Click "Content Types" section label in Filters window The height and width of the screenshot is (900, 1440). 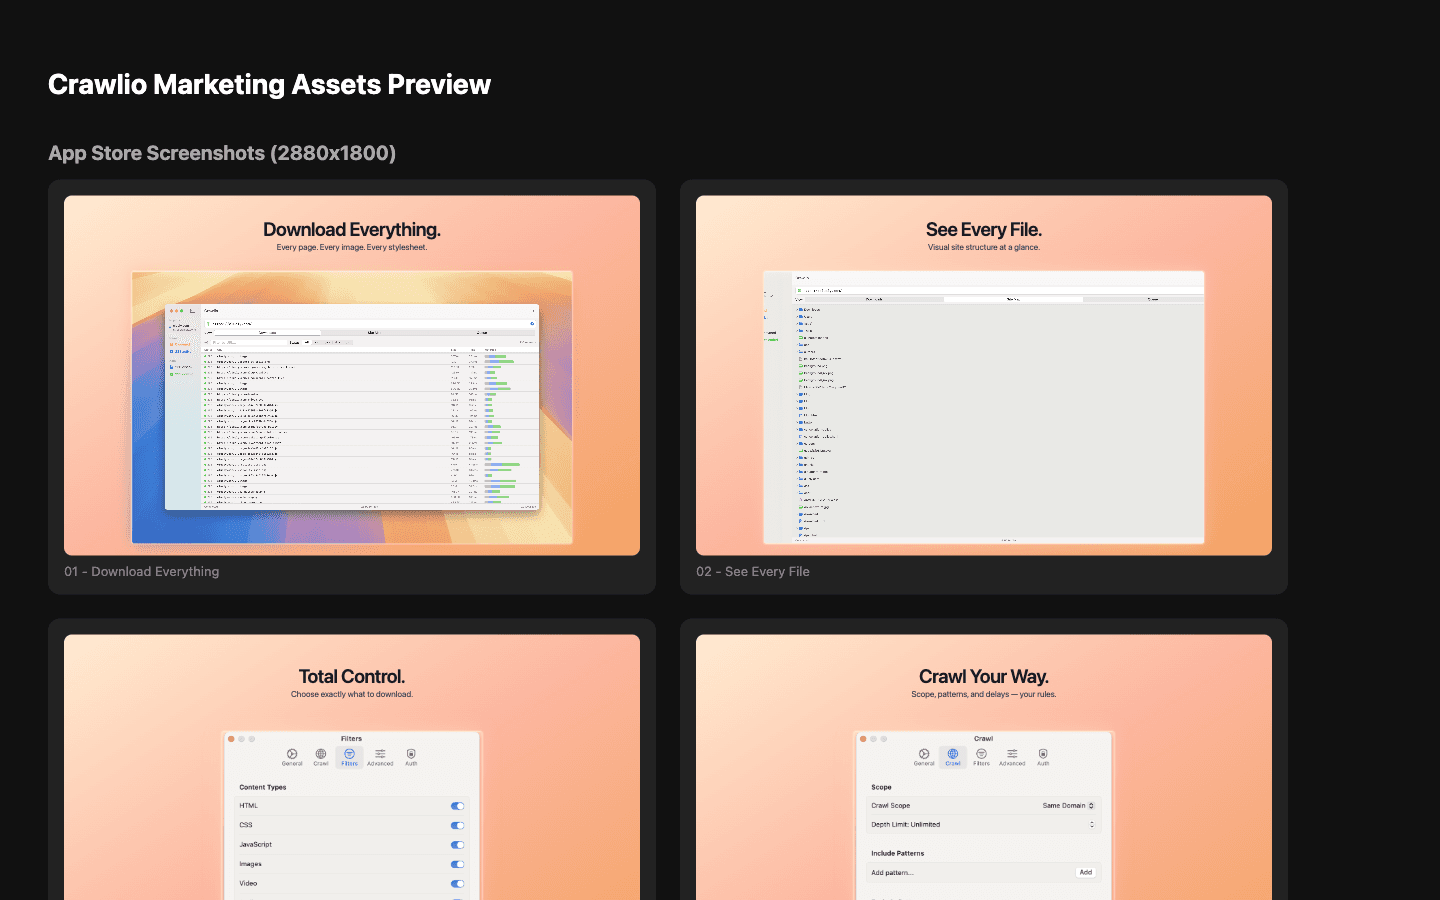(263, 788)
